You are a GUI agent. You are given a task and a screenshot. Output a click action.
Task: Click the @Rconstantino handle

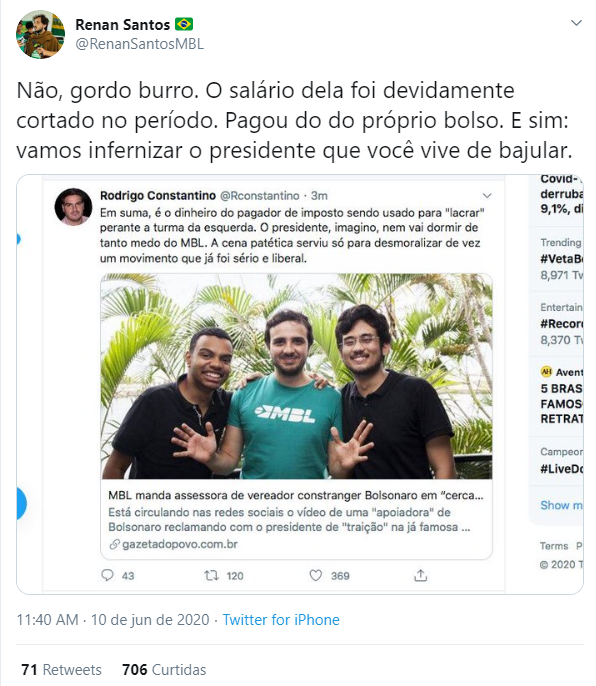coord(259,196)
